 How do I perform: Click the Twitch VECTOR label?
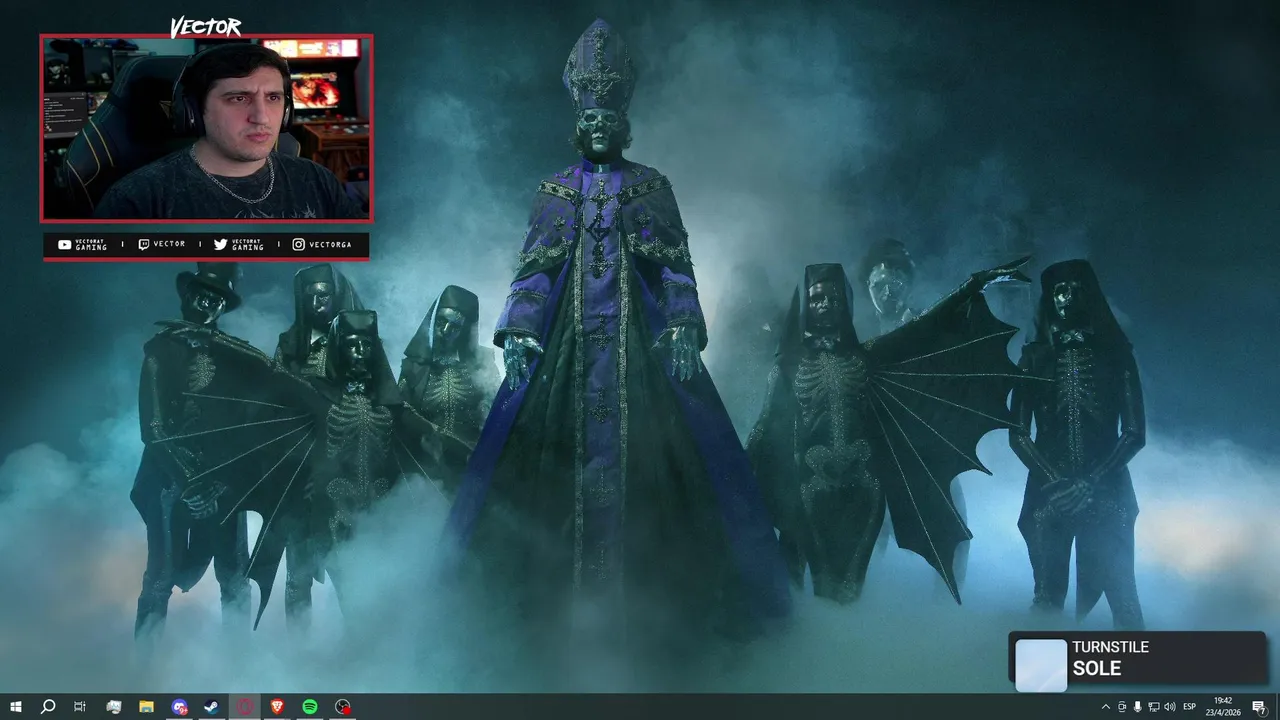(x=161, y=244)
